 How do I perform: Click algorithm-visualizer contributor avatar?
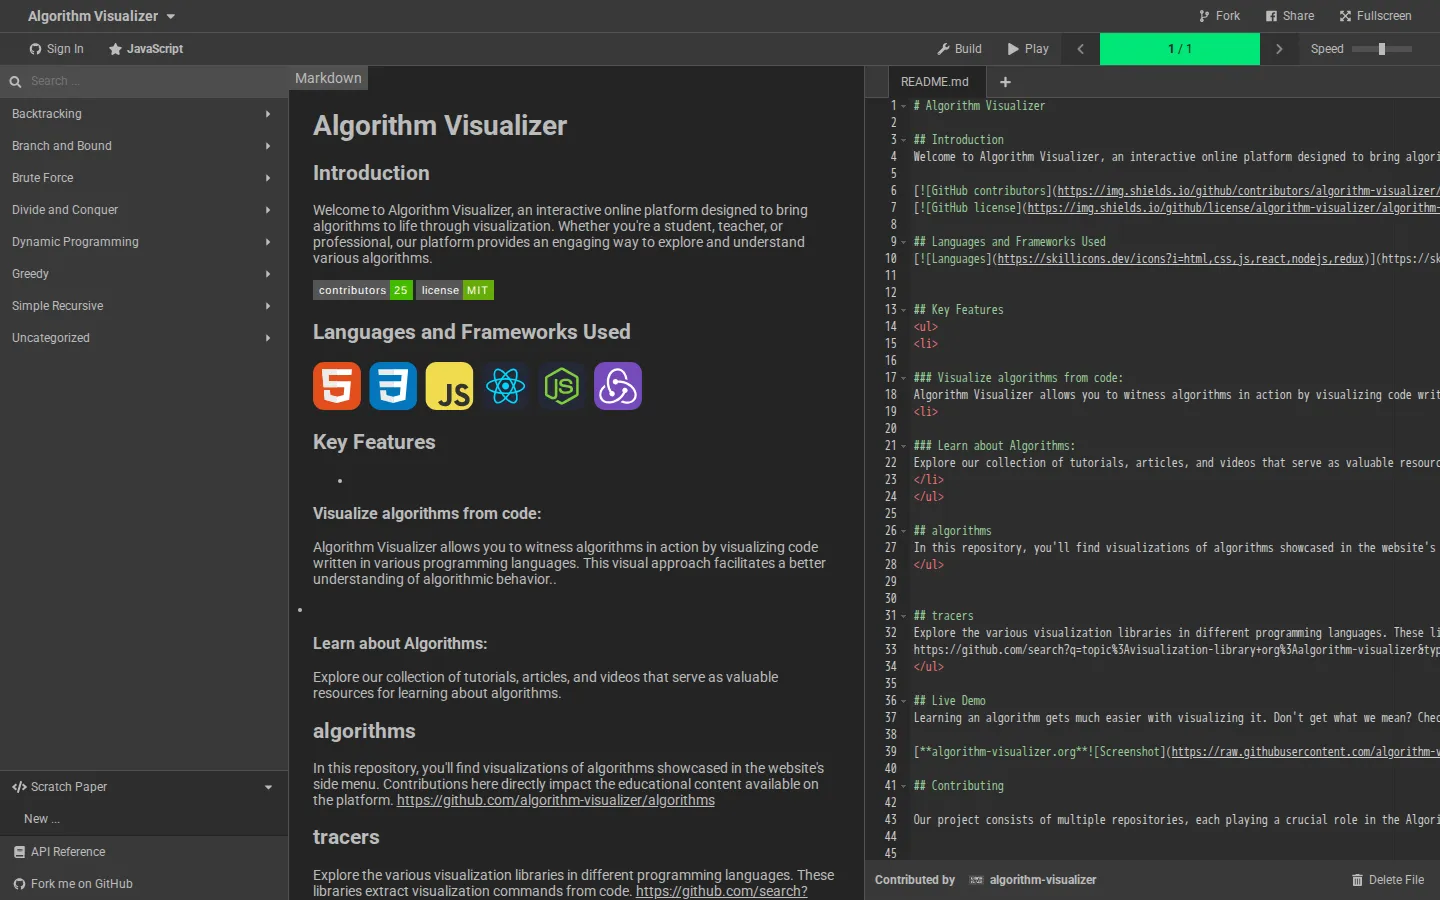point(976,880)
